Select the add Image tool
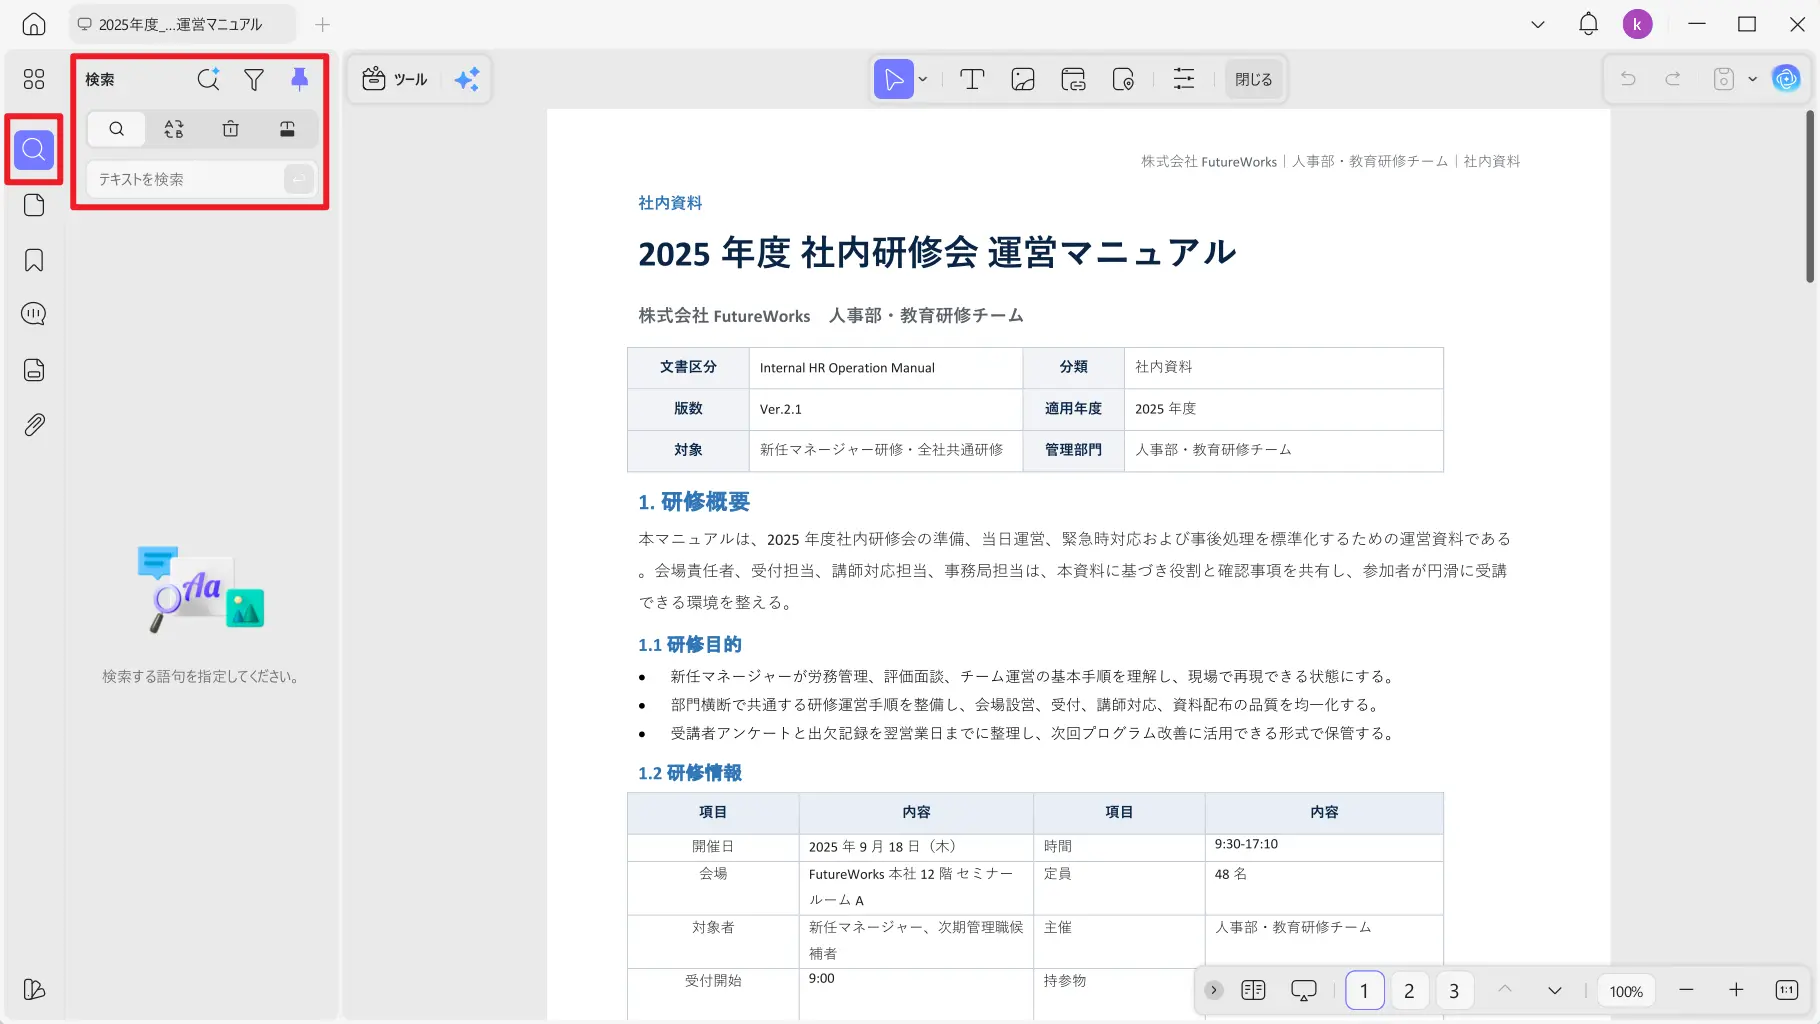 [x=1022, y=79]
